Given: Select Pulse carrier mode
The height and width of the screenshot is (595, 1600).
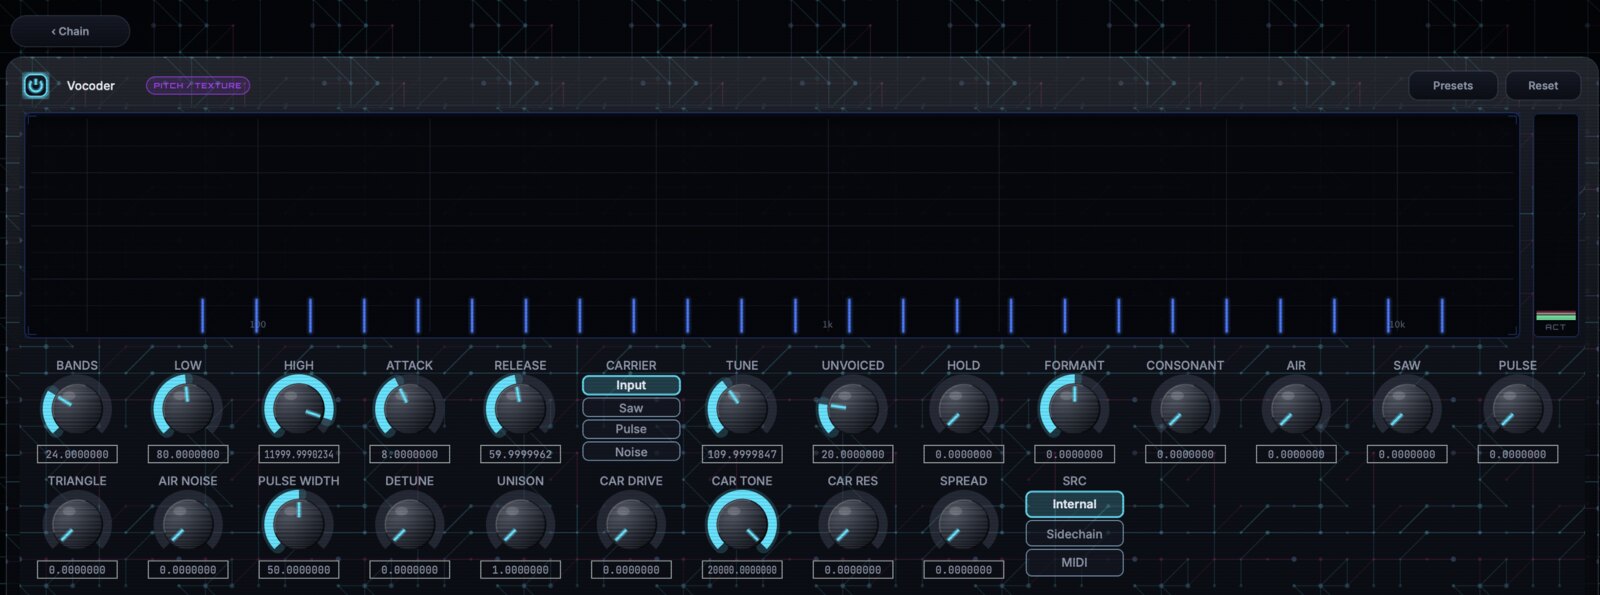Looking at the screenshot, I should [x=631, y=429].
